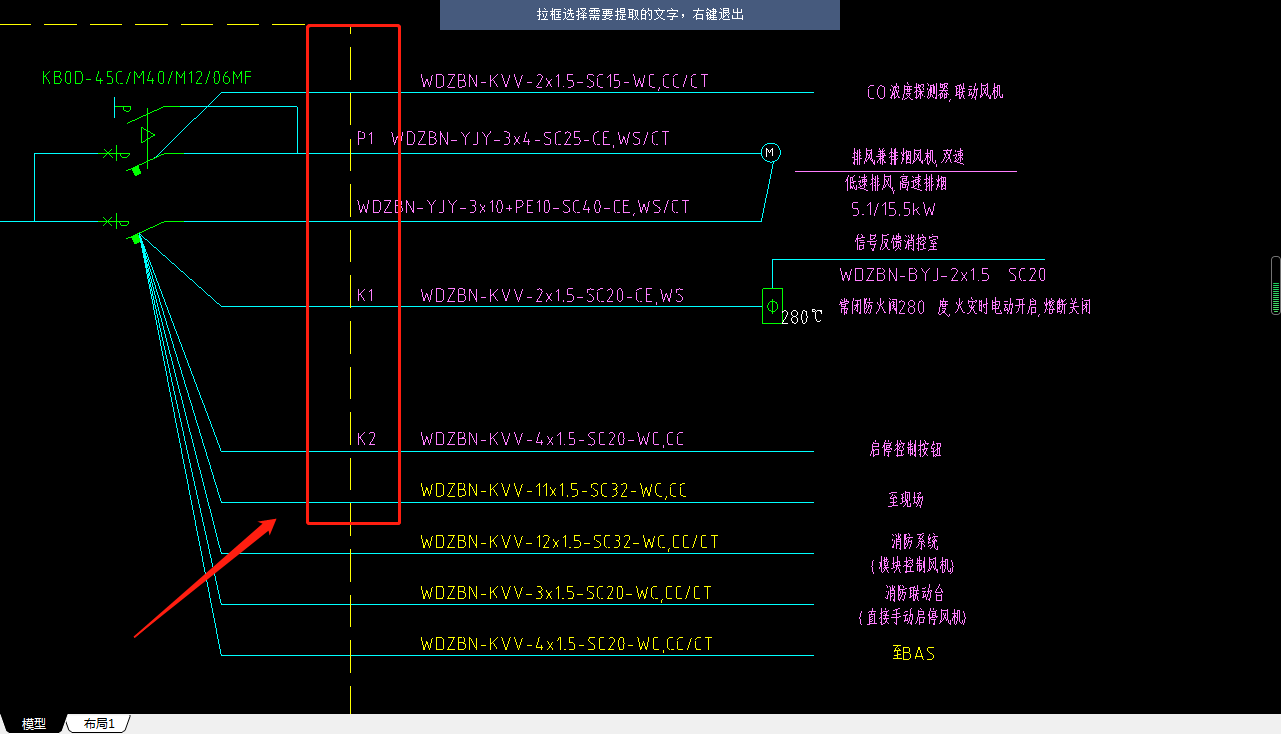The height and width of the screenshot is (734, 1281).
Task: Click cable label WDZBN-KVV-2x1.5-SC20-CE,WS
Action: click(552, 295)
